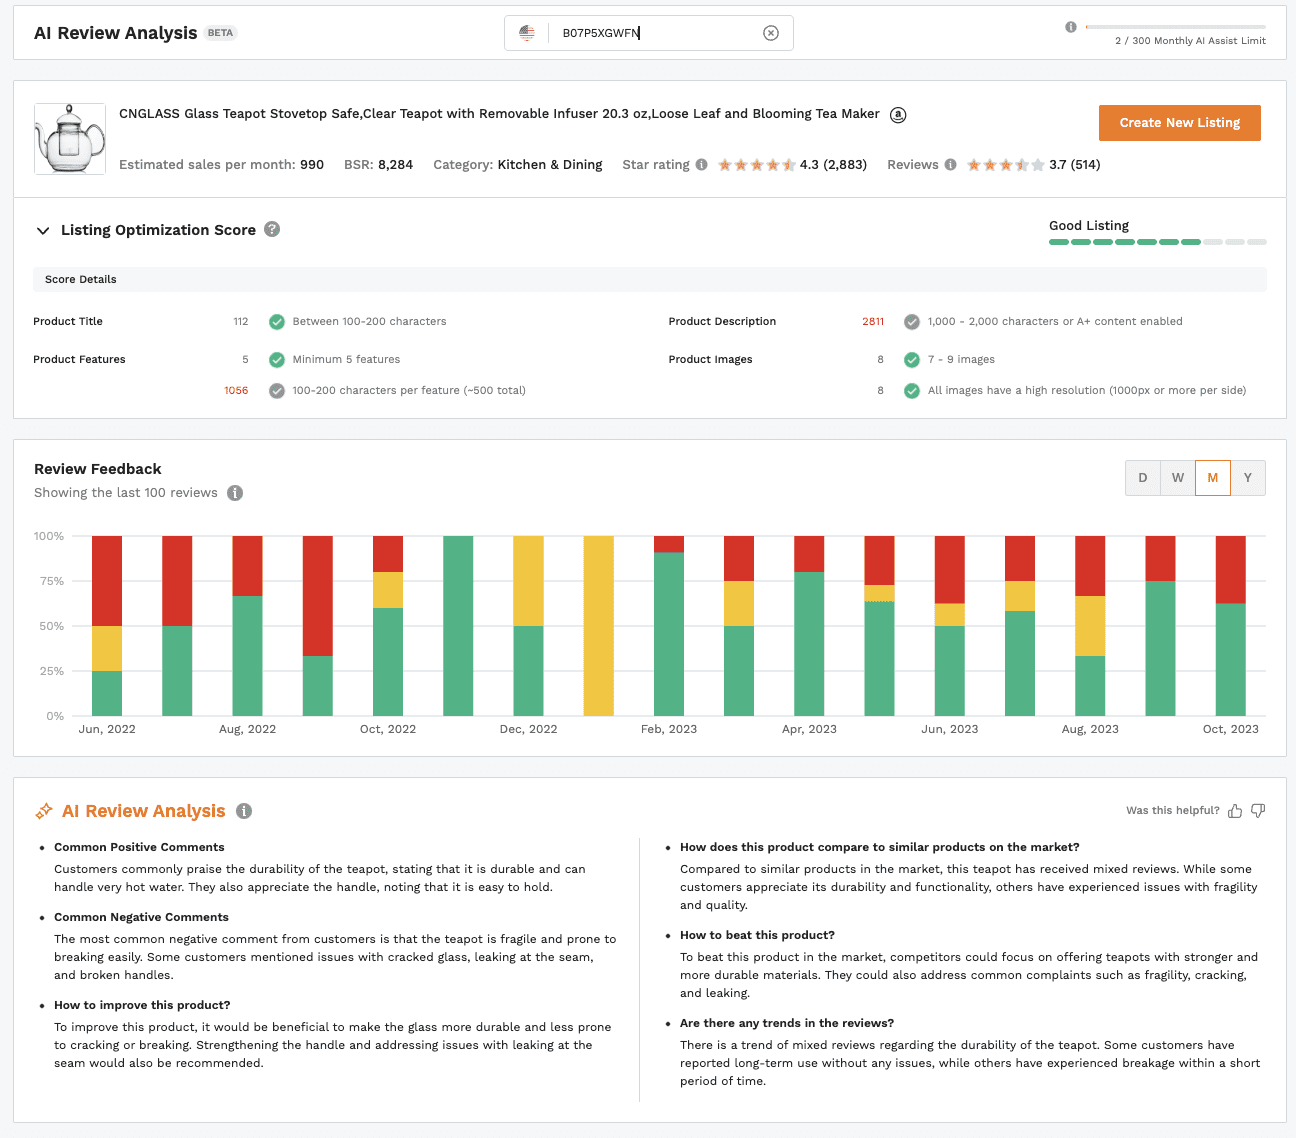This screenshot has width=1296, height=1138.
Task: Switch the review chart to Daily view
Action: point(1143,478)
